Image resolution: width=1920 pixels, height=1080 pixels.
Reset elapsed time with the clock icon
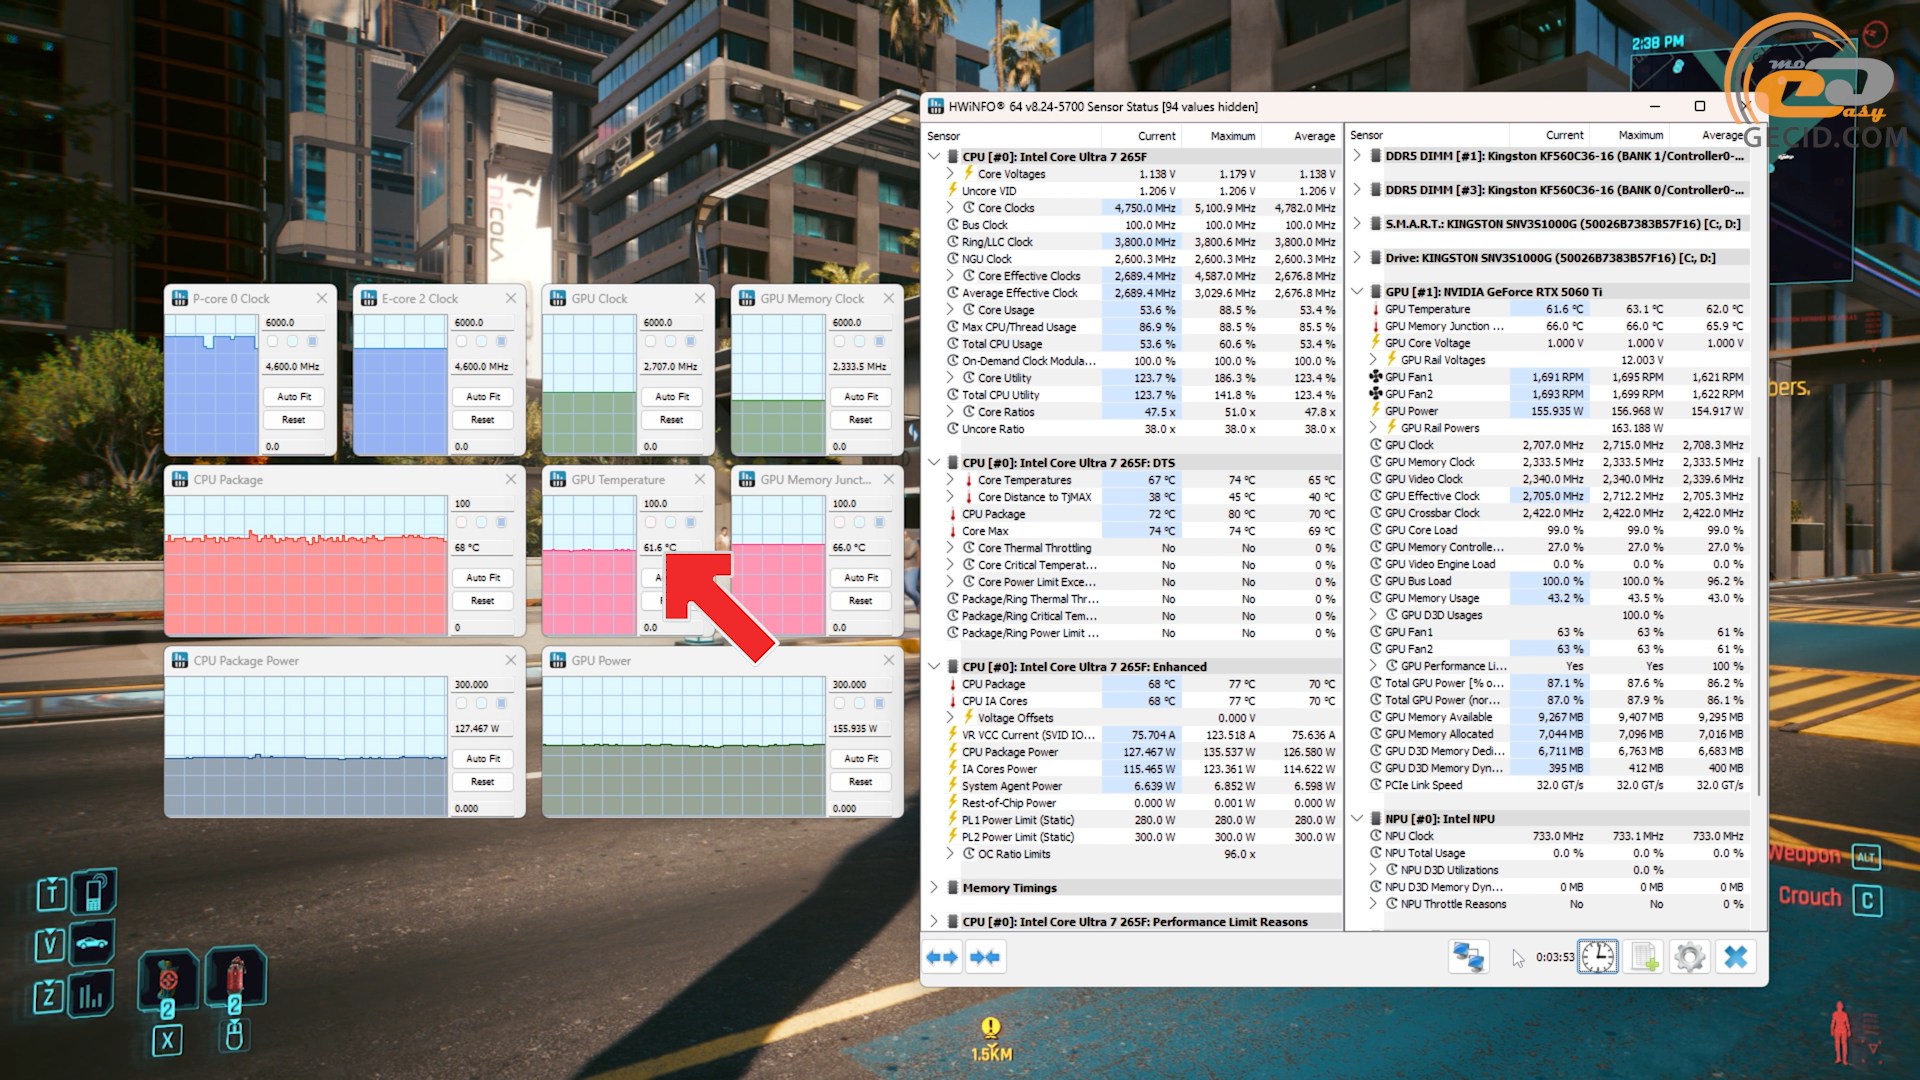tap(1598, 957)
